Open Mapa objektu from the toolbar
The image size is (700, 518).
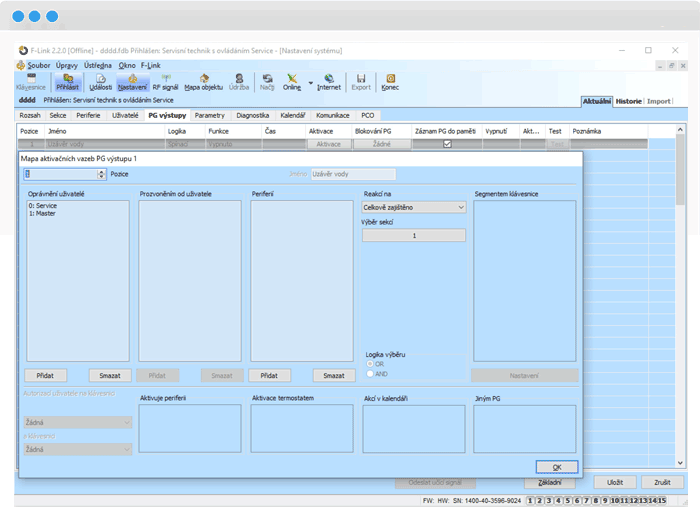(x=203, y=81)
